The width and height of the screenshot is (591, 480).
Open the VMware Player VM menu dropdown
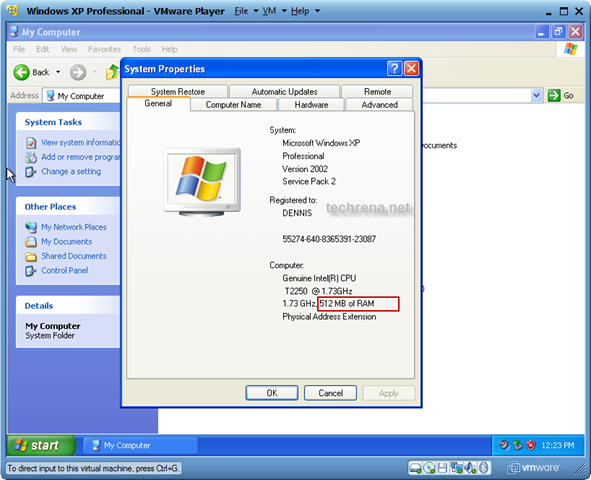pyautogui.click(x=274, y=11)
